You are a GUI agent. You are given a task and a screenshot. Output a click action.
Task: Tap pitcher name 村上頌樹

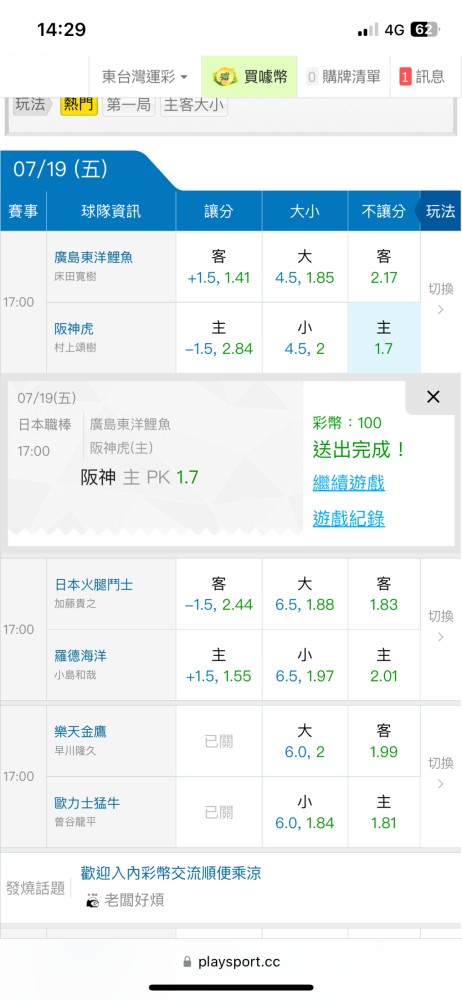[75, 349]
